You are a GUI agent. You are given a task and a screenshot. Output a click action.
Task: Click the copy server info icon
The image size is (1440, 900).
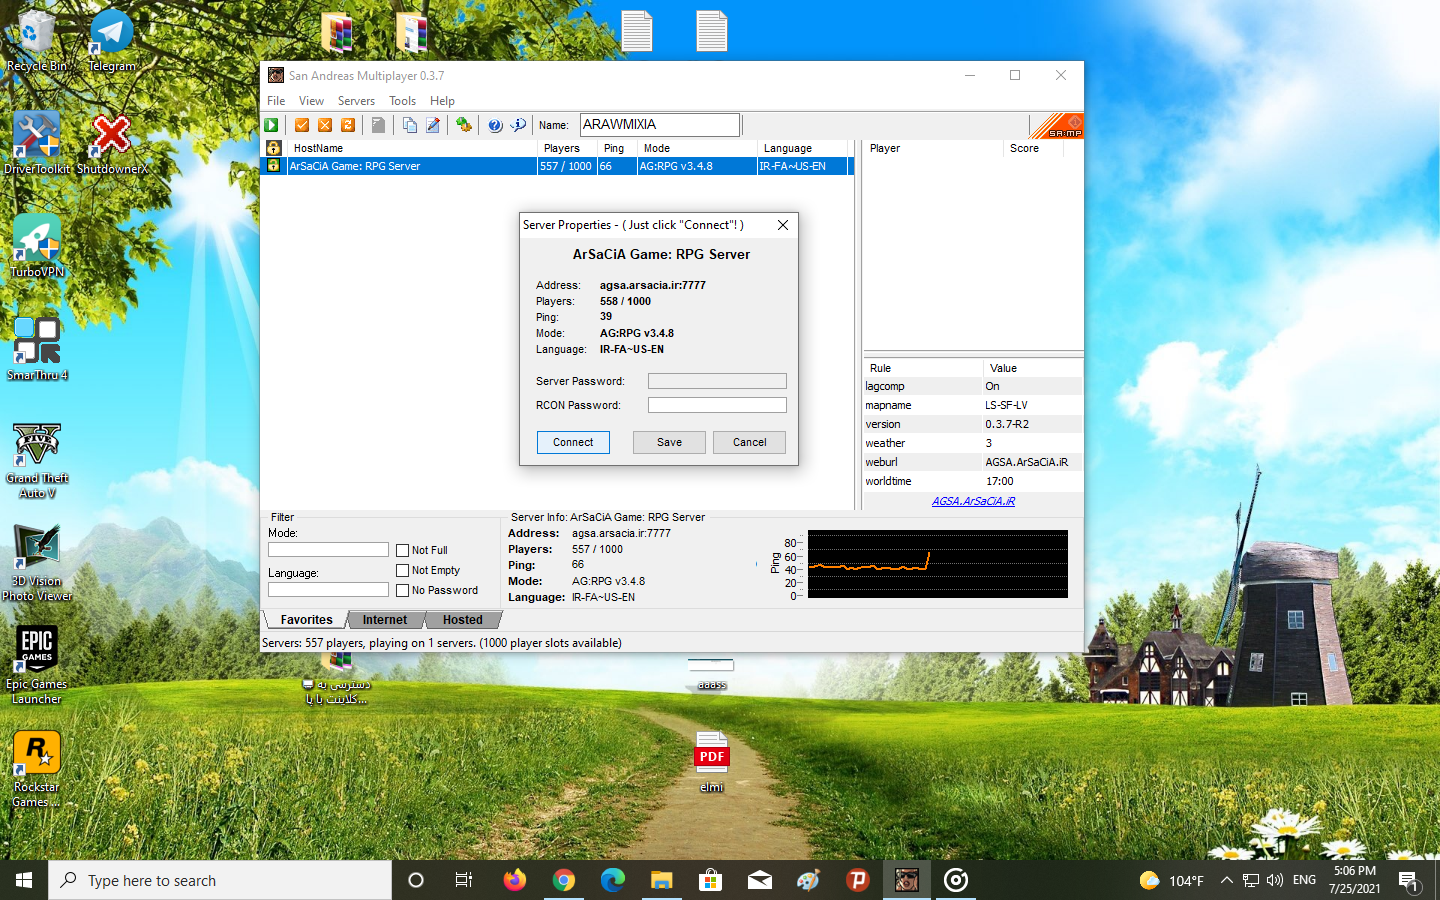[x=410, y=125]
